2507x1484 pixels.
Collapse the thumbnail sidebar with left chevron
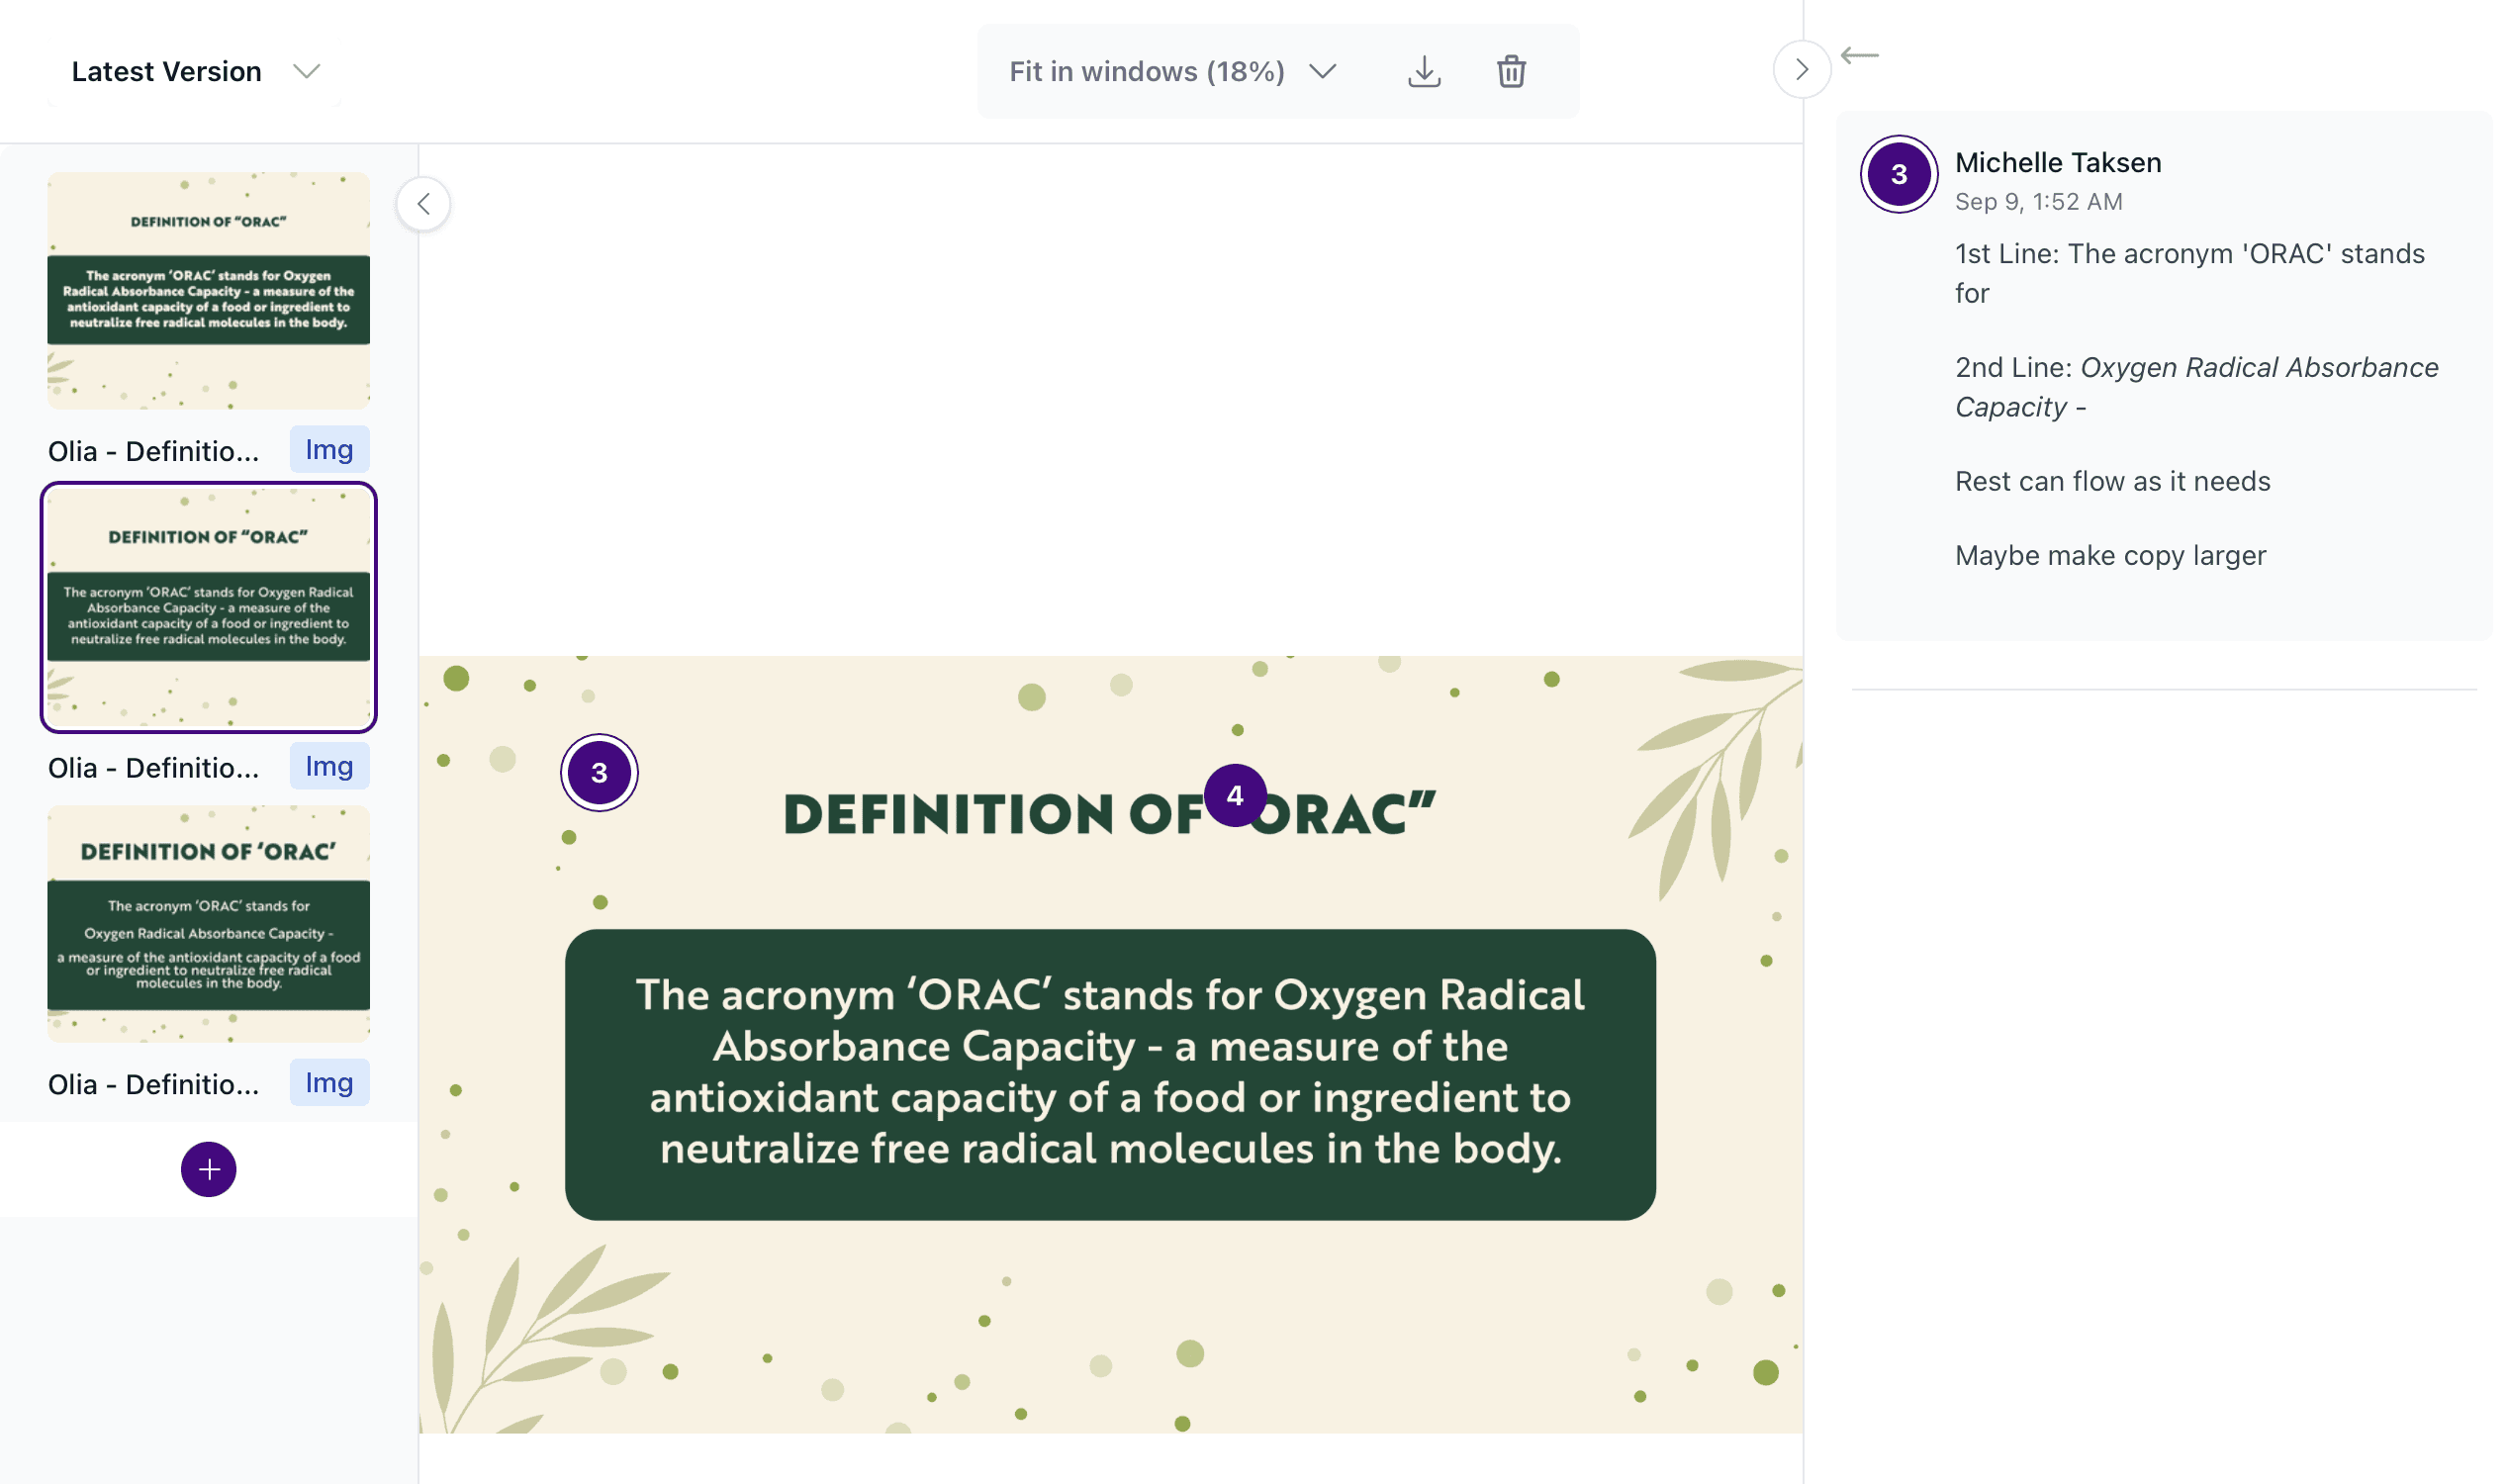[424, 205]
